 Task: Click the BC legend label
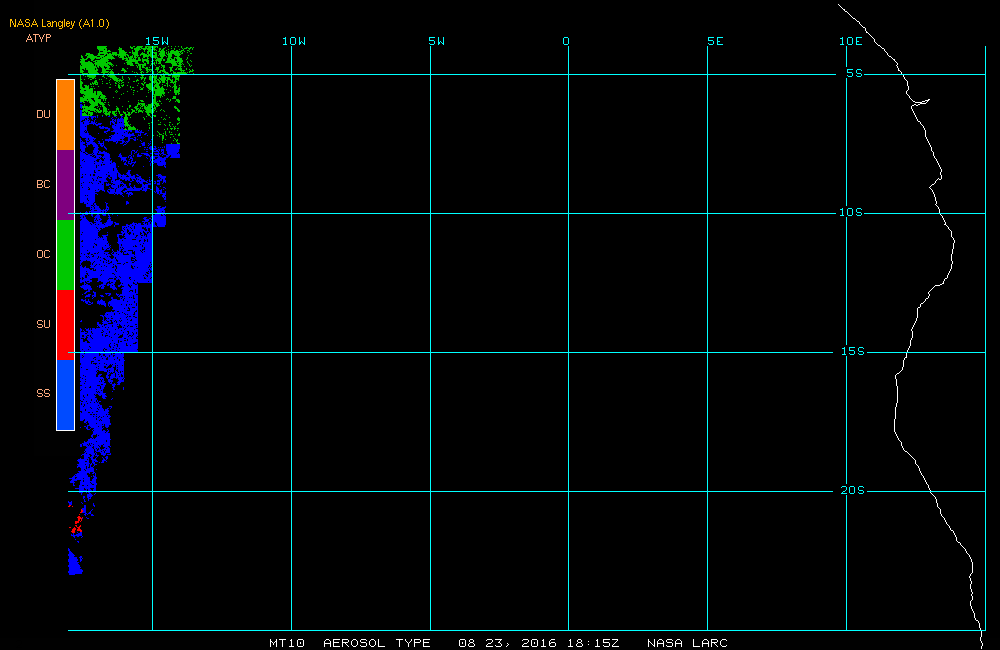[43, 184]
